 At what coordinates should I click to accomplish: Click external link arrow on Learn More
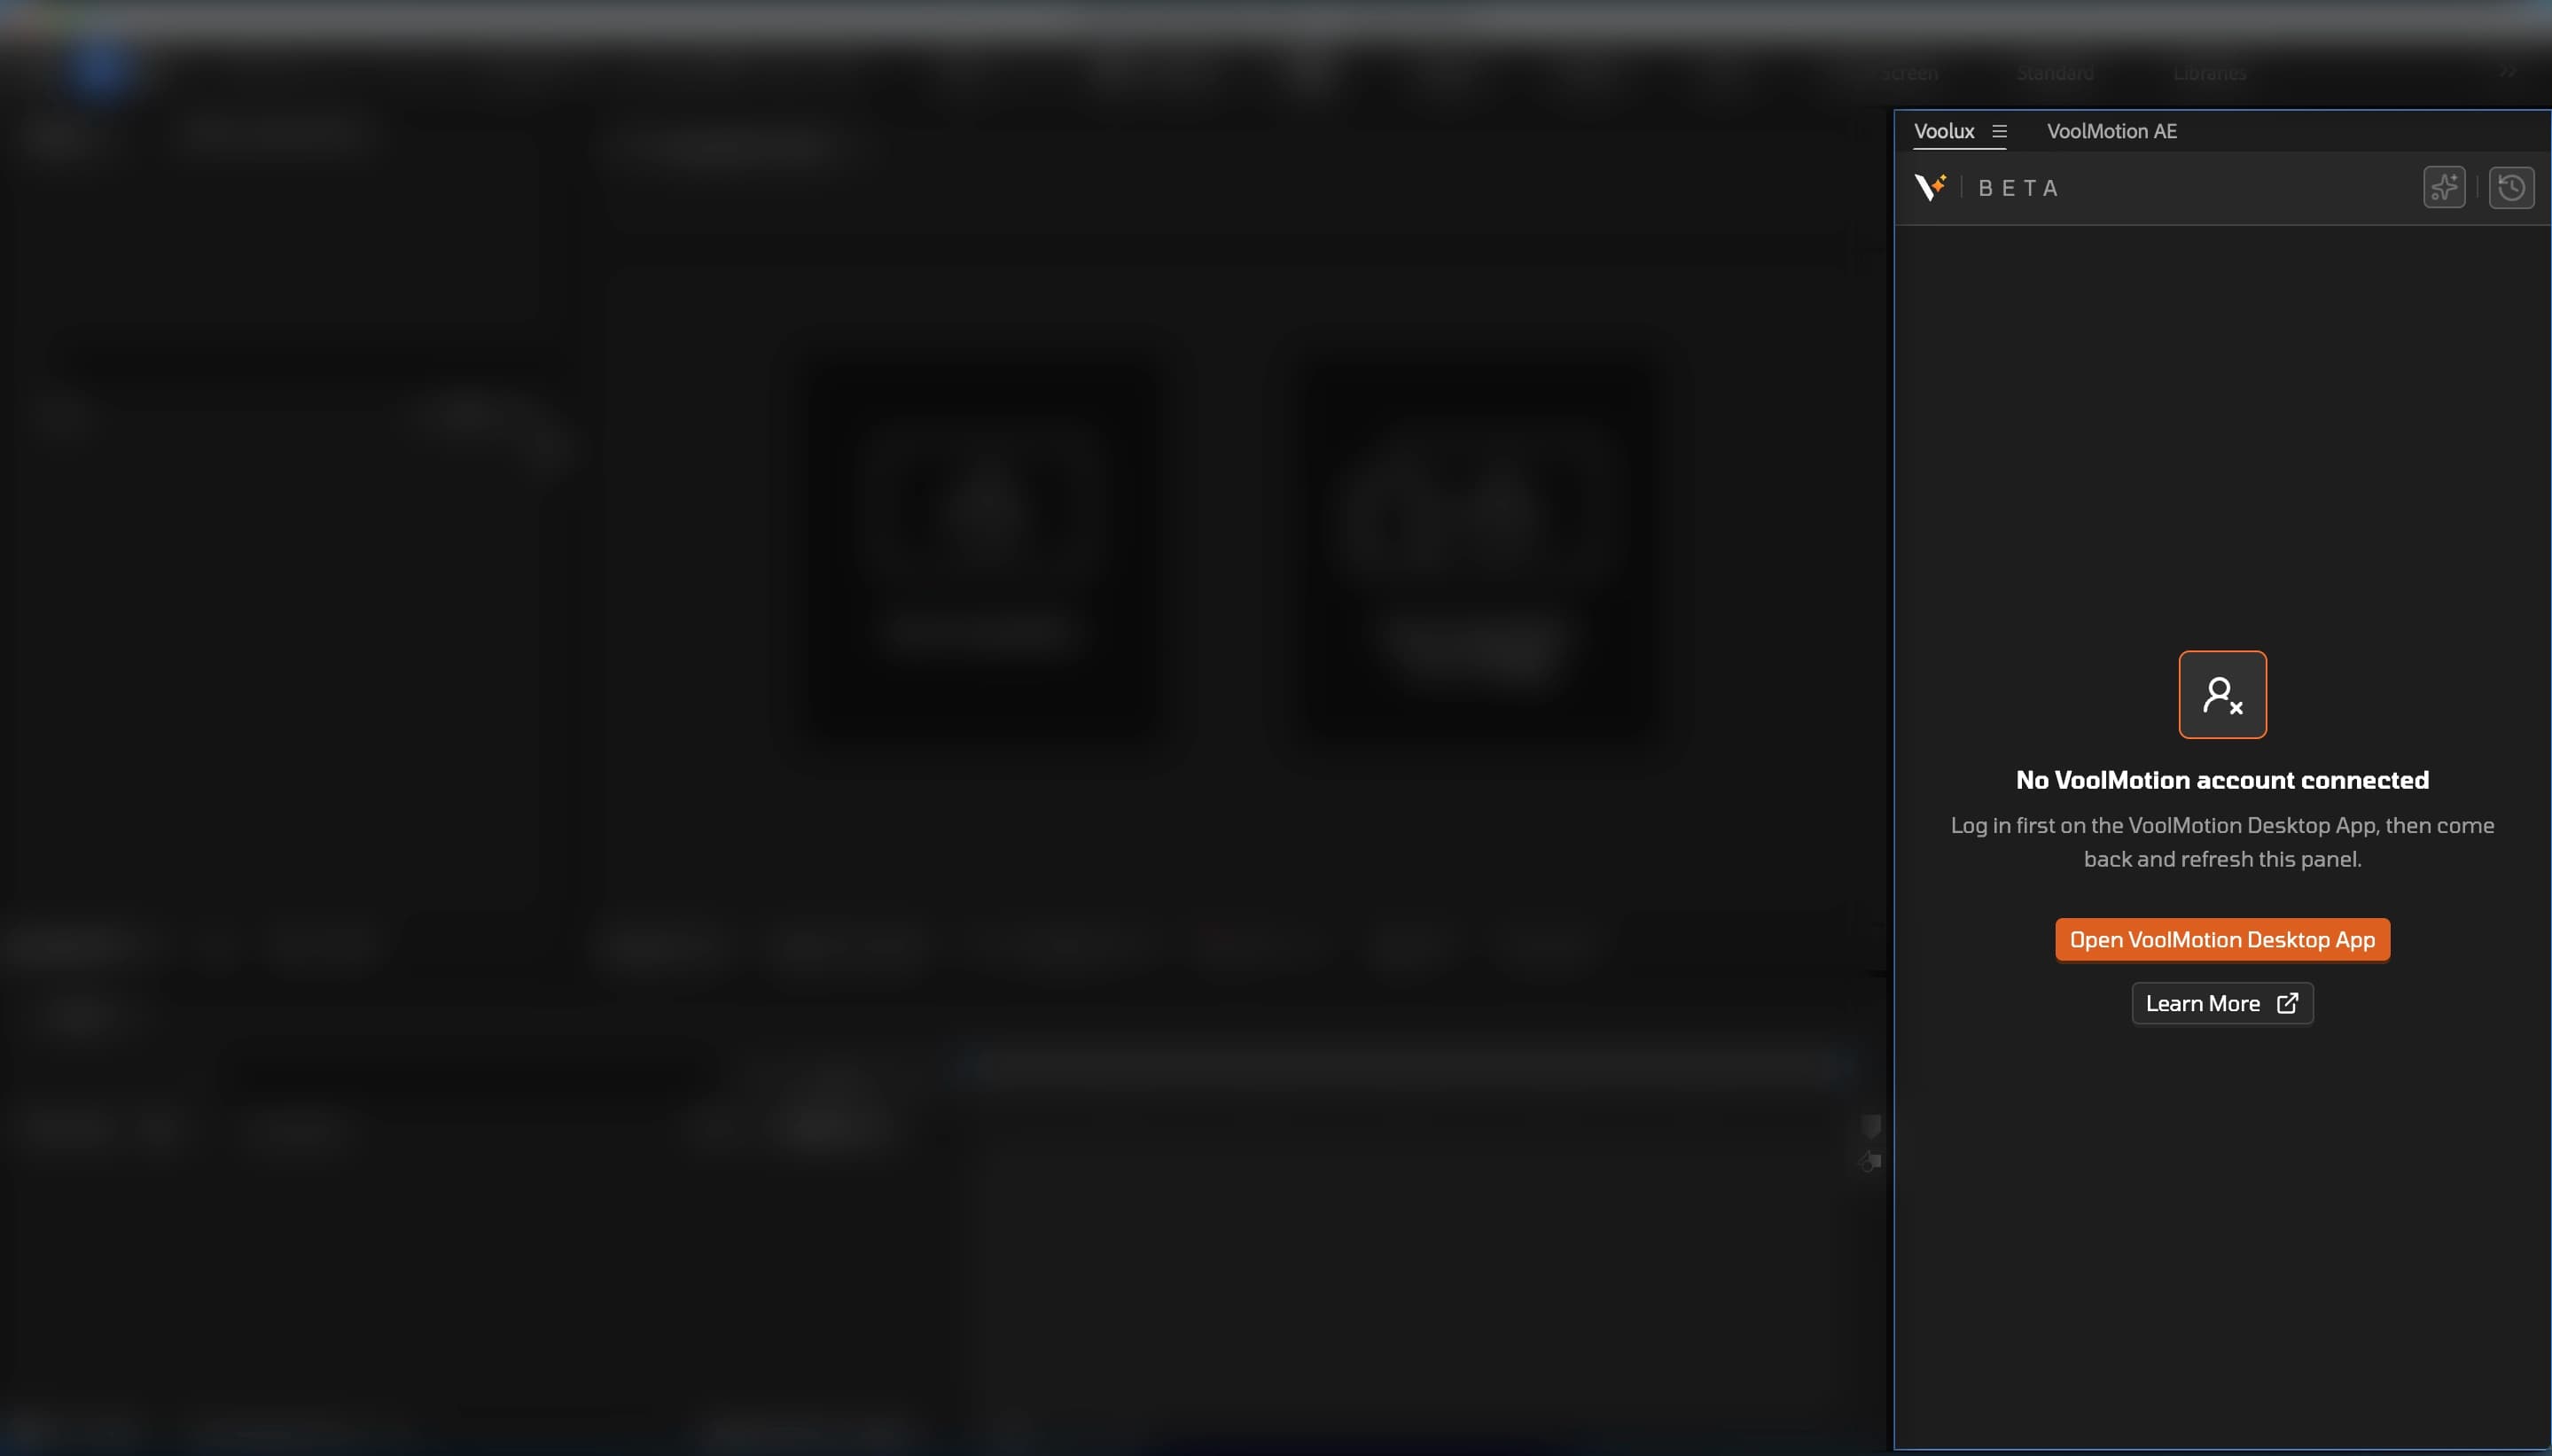pyautogui.click(x=2287, y=1003)
